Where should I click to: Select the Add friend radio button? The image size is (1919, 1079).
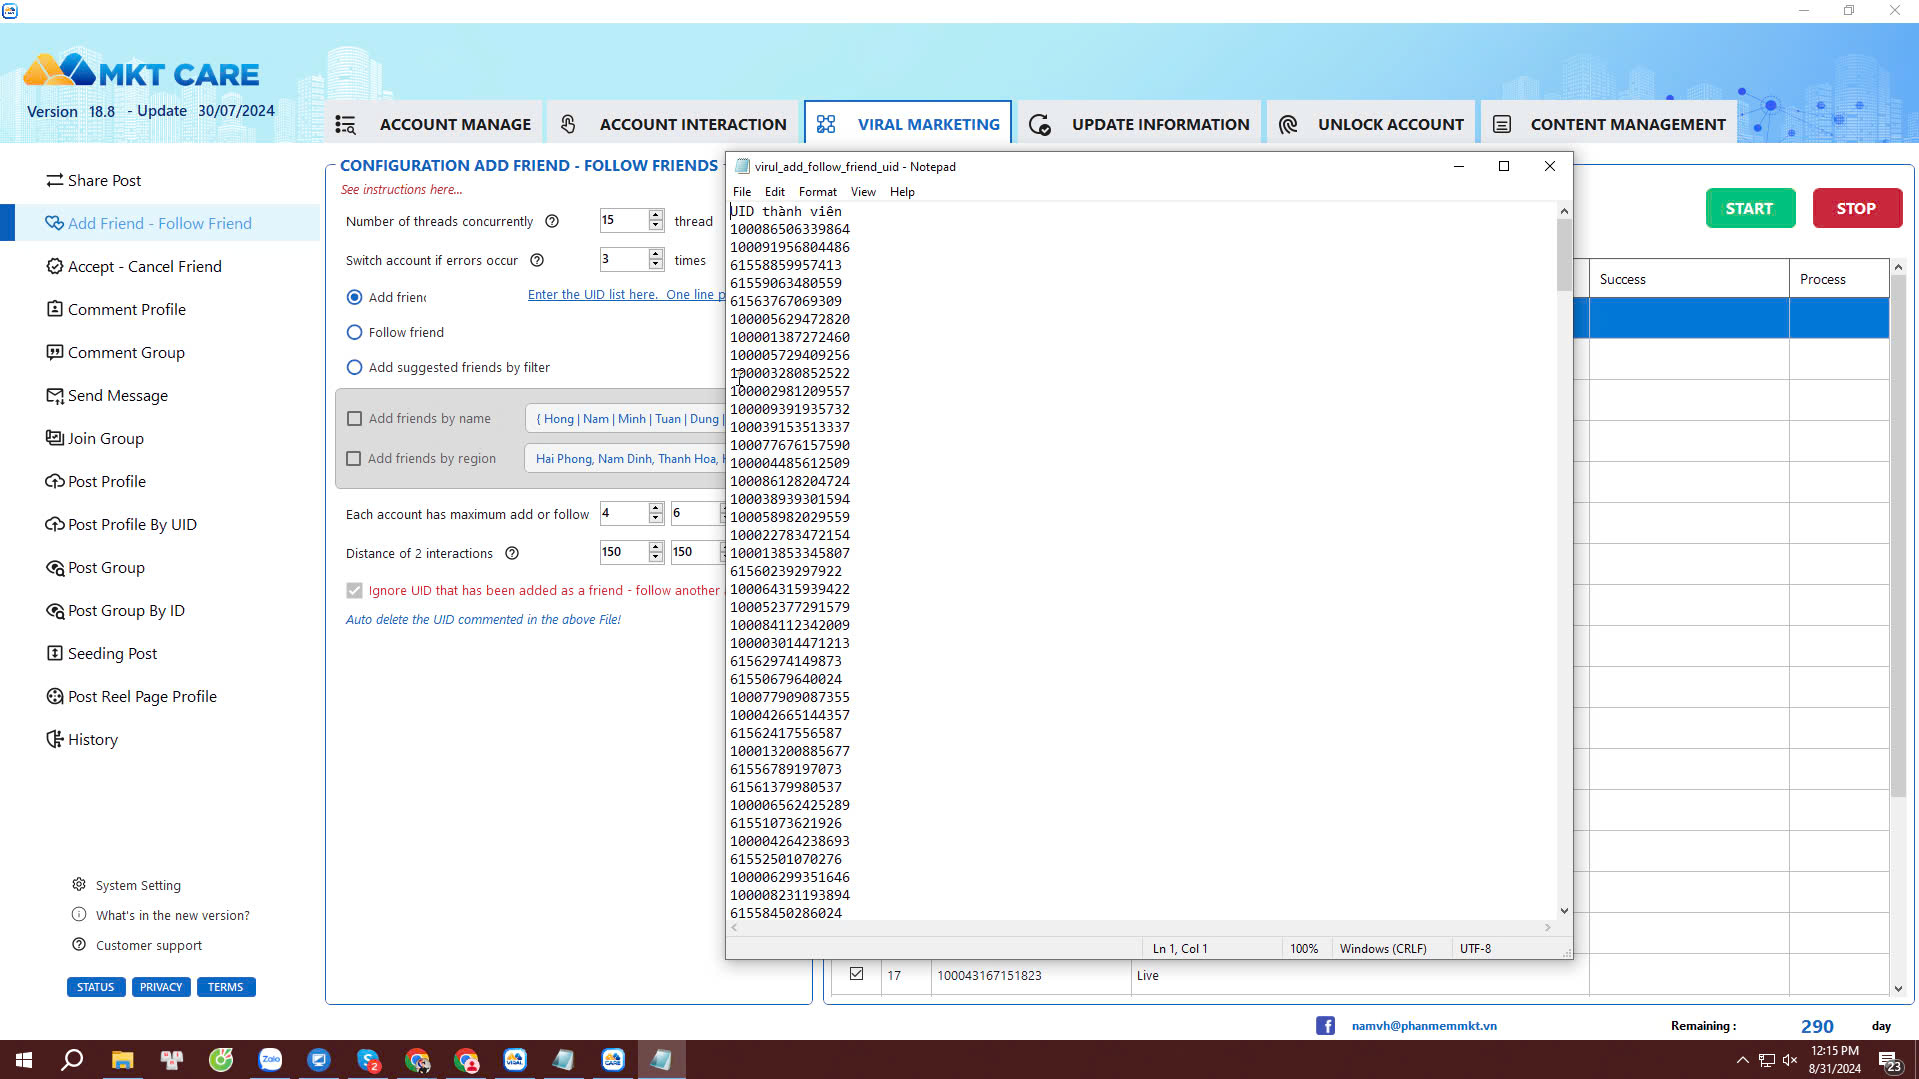click(354, 297)
